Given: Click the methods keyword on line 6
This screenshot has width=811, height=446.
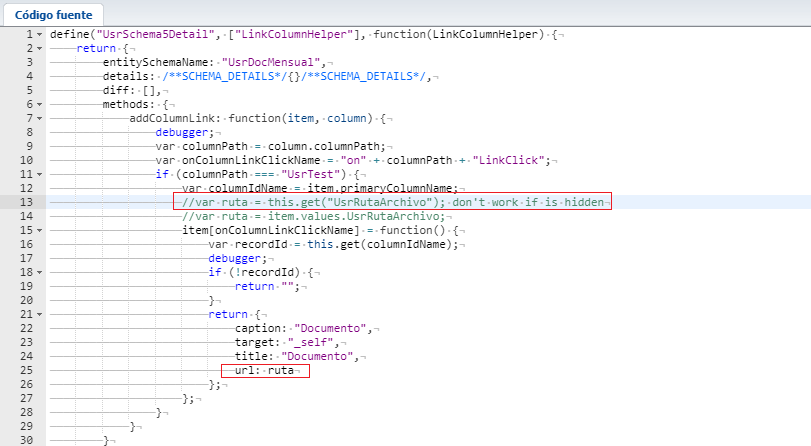Looking at the screenshot, I should click(125, 104).
